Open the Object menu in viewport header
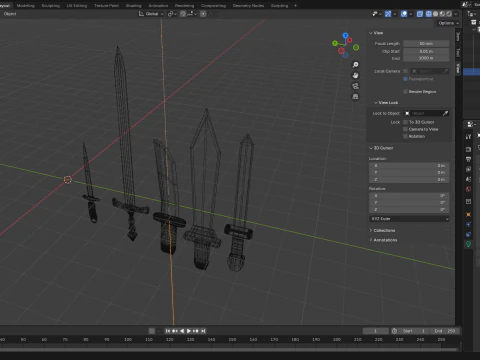Image resolution: width=480 pixels, height=360 pixels. [10, 14]
